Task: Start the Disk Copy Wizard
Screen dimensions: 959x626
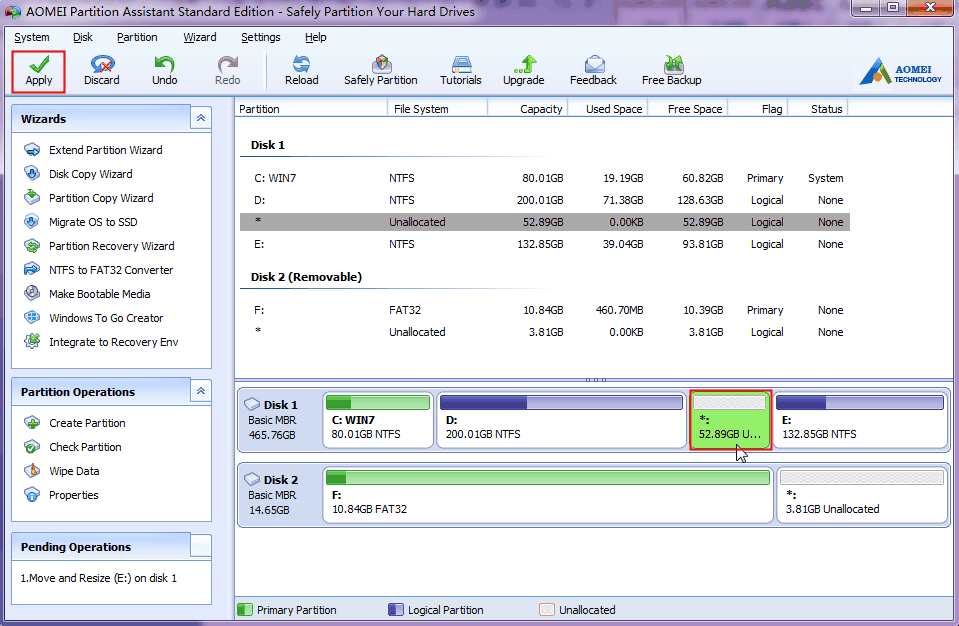Action: (91, 174)
